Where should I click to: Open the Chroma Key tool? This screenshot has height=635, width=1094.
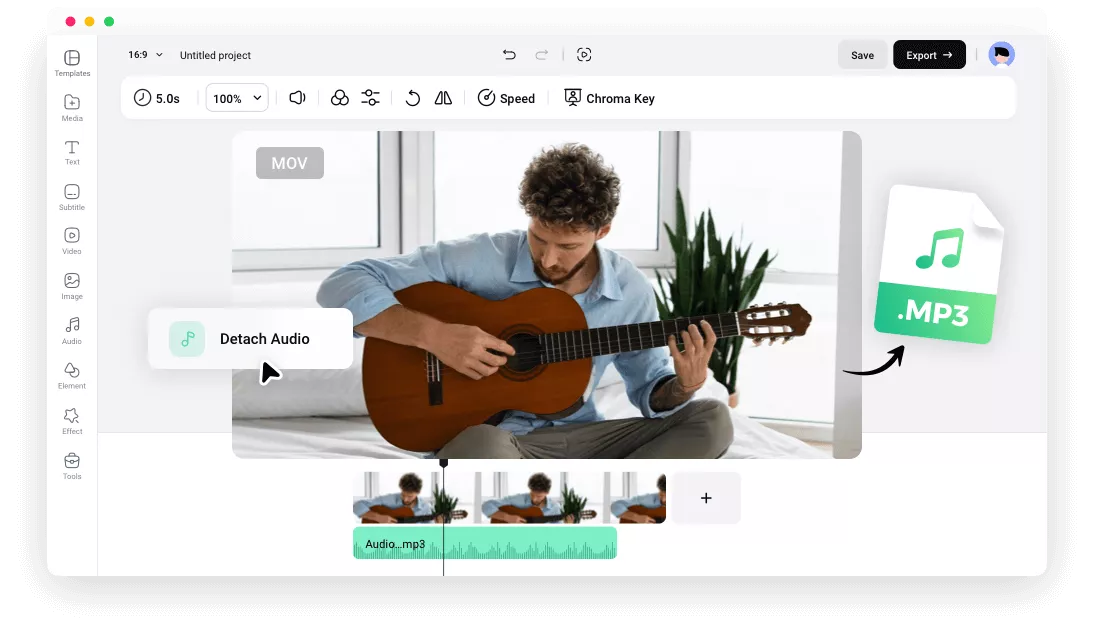click(x=609, y=98)
